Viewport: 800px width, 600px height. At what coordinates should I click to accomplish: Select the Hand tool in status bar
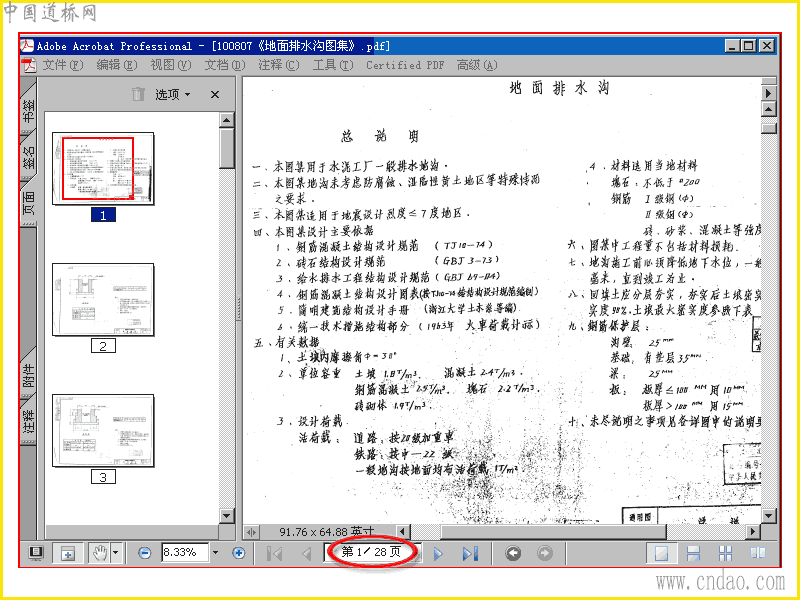[x=100, y=553]
